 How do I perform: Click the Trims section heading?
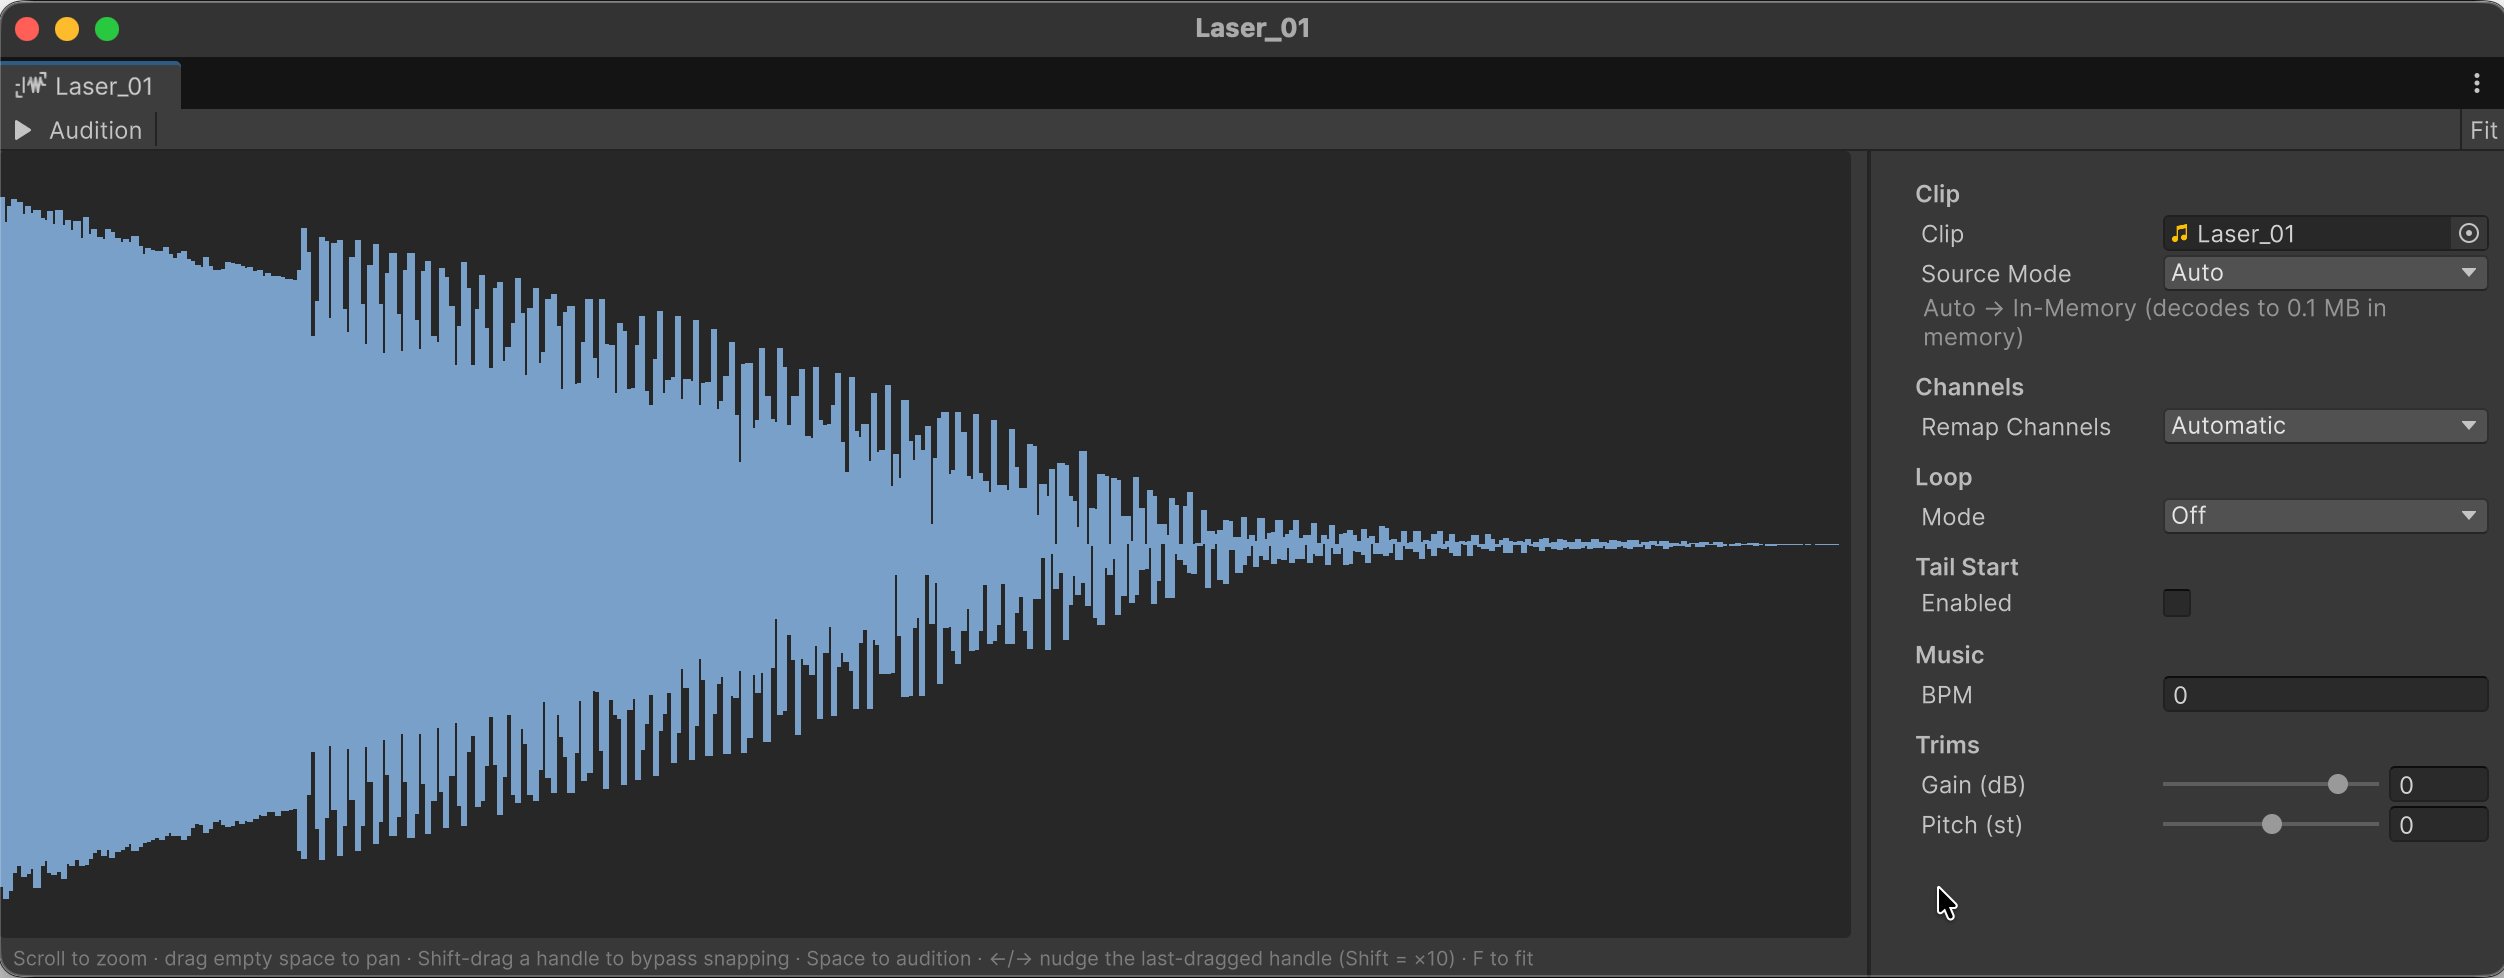1947,745
